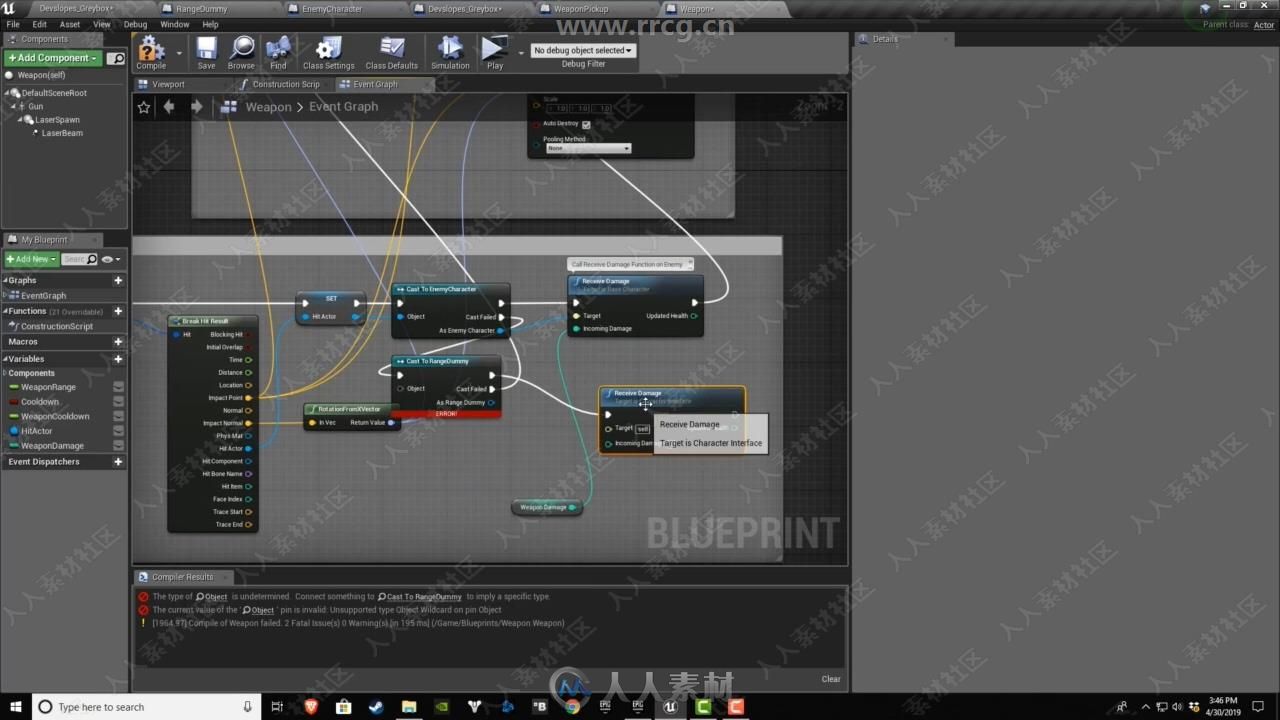Navigate back in graph history
Viewport: 1280px width, 720px height.
pos(169,107)
